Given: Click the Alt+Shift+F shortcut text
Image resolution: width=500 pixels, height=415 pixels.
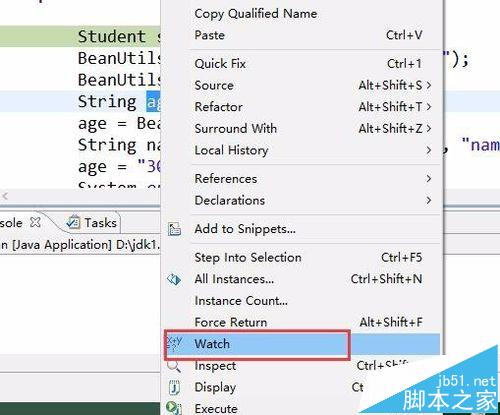Looking at the screenshot, I should click(391, 322).
